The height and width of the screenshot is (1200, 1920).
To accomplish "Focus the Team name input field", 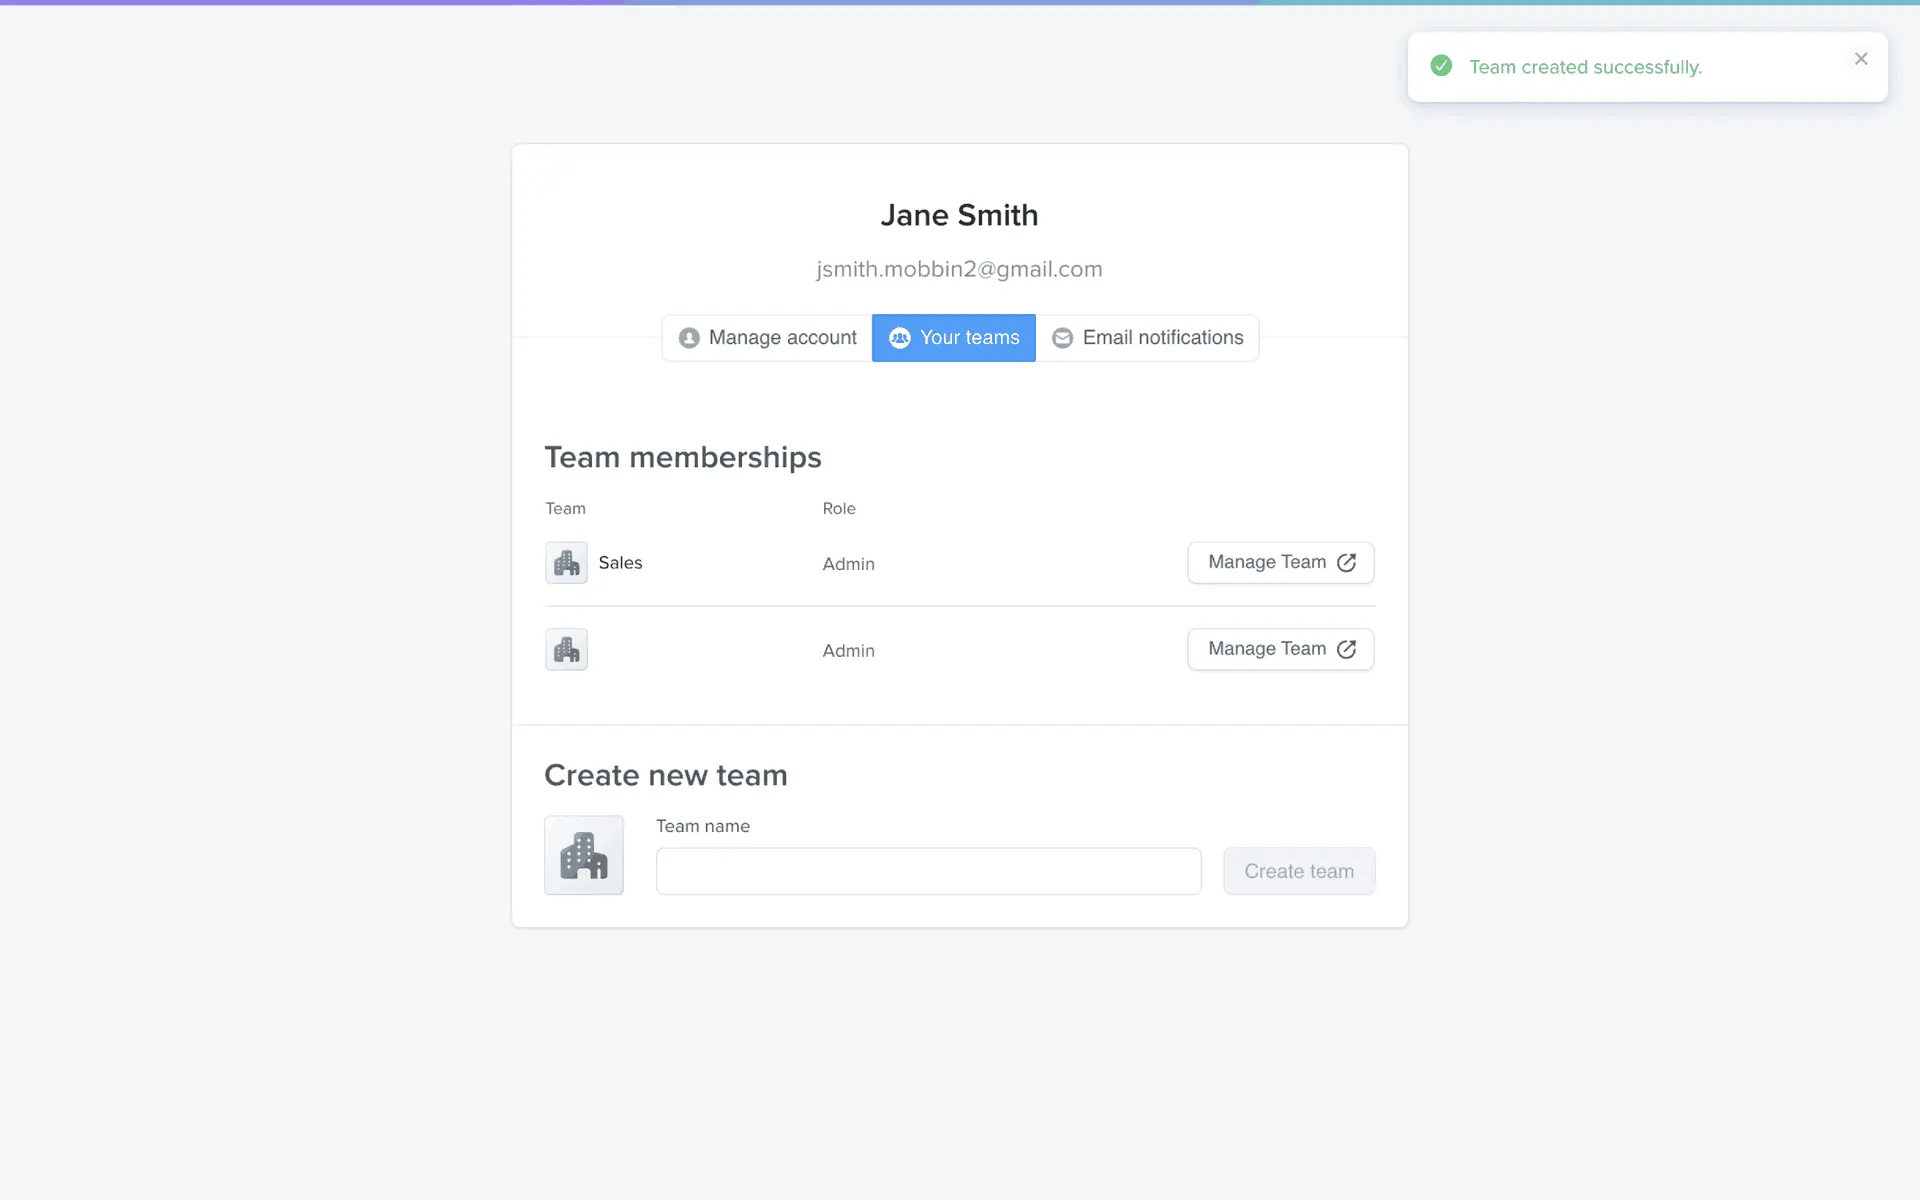I will pos(928,871).
